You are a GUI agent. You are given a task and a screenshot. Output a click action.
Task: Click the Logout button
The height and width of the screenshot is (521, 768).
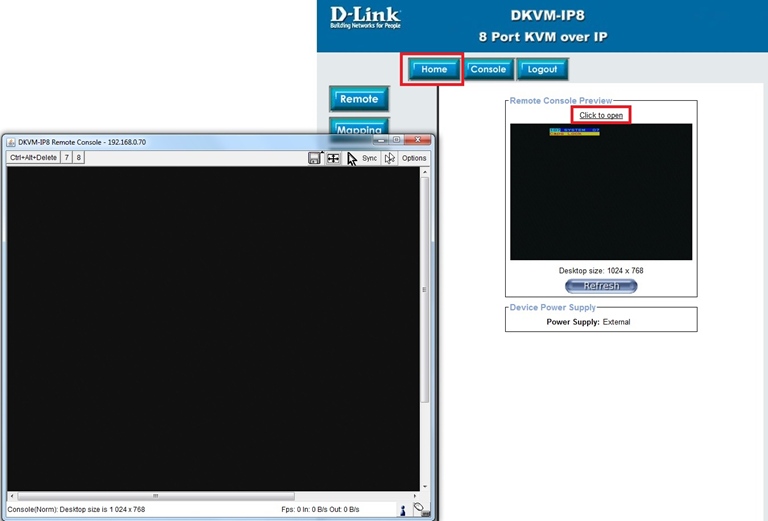(543, 70)
